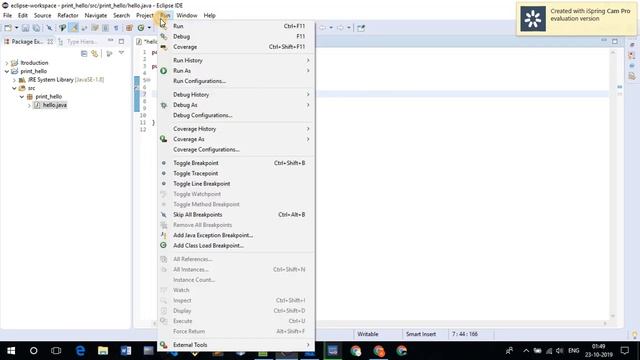Click the New Java Class toolbar icon

pyautogui.click(x=141, y=28)
